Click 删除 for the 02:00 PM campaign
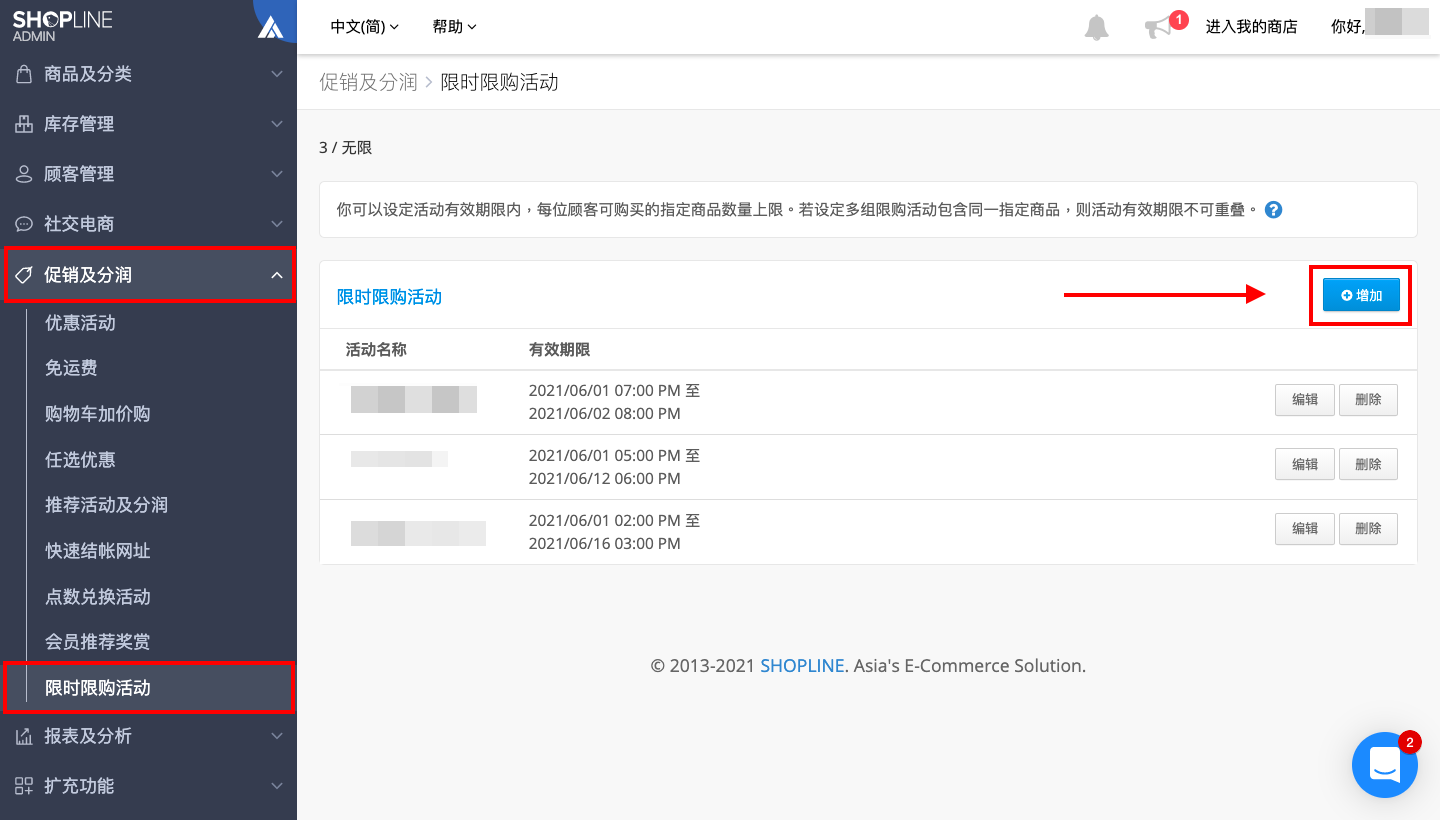The height and width of the screenshot is (820, 1440). [x=1368, y=528]
